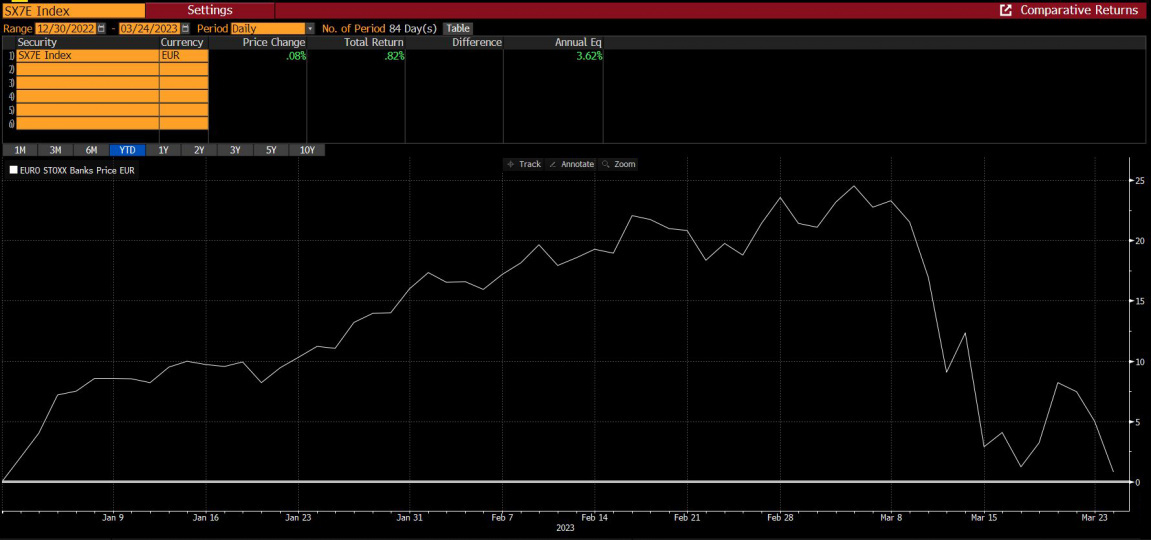Image resolution: width=1151 pixels, height=540 pixels.
Task: Click the Price Change column header
Action: coord(274,43)
